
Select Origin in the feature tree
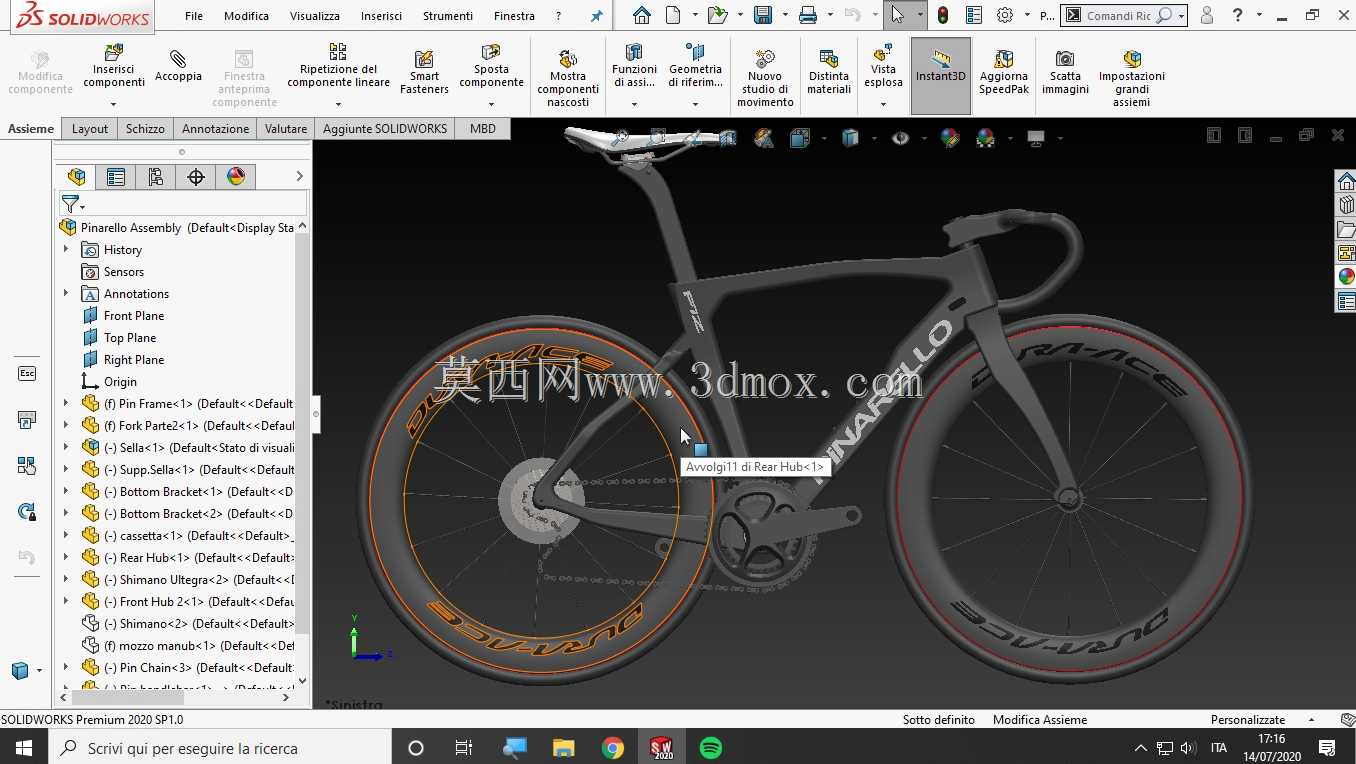tap(120, 382)
